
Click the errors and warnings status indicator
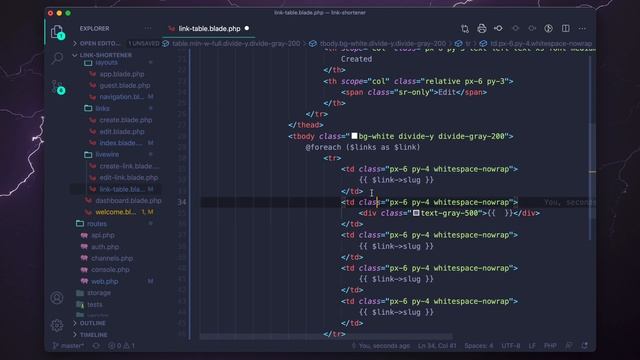click(121, 346)
